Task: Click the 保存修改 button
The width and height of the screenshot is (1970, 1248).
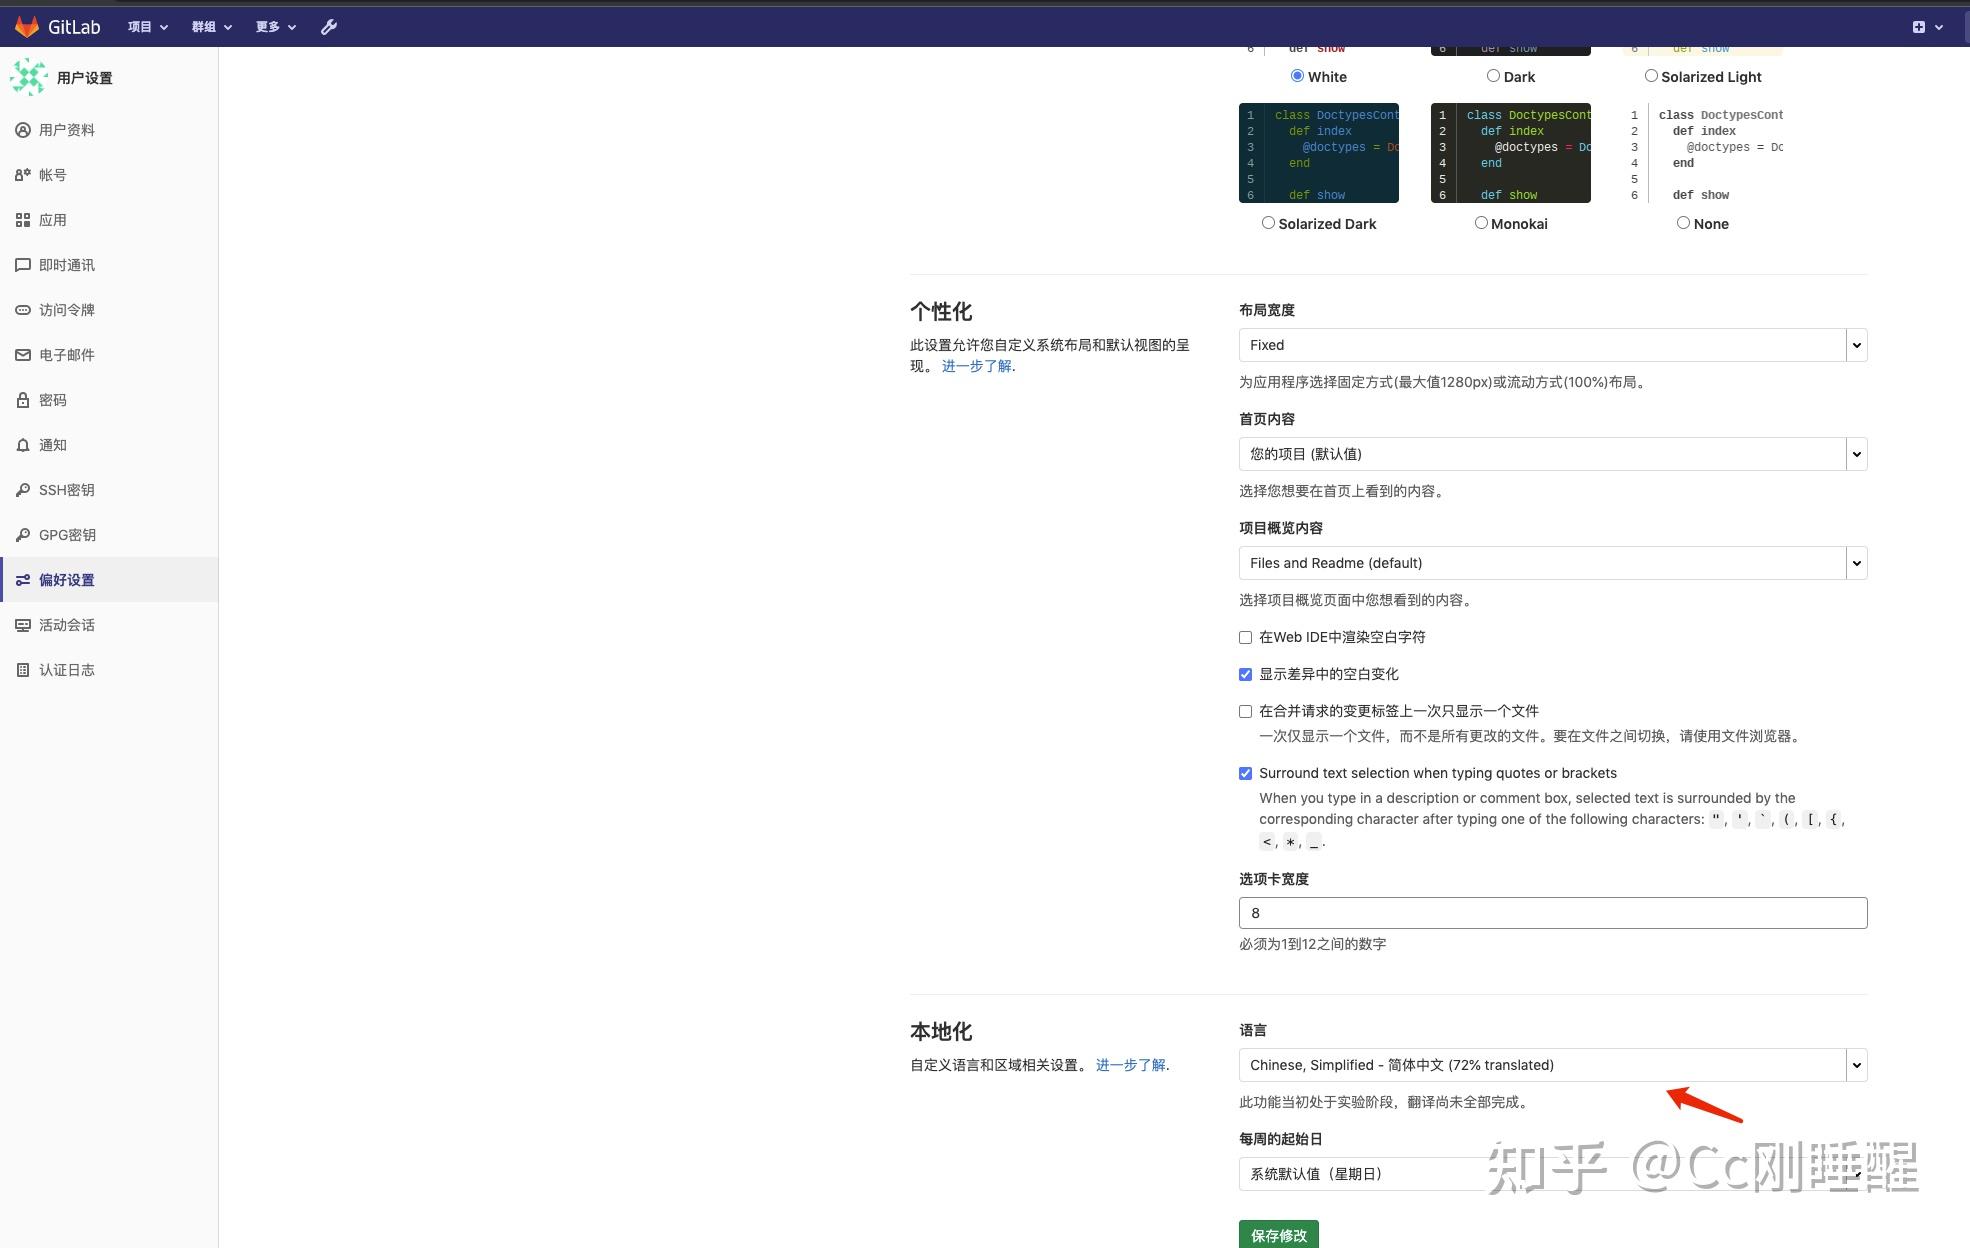Action: point(1278,1235)
